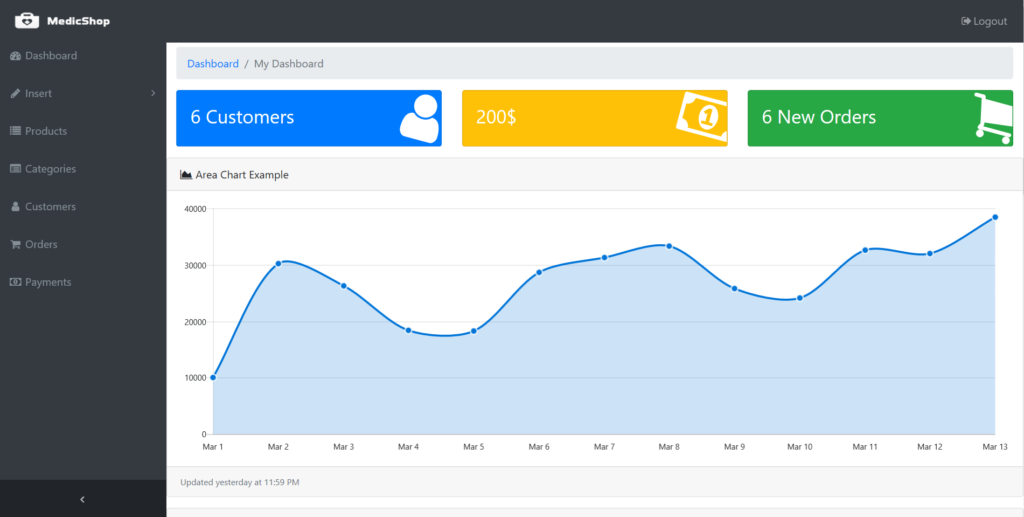Viewport: 1024px width, 517px height.
Task: Click the money bill icon on yellow card
Action: point(700,117)
